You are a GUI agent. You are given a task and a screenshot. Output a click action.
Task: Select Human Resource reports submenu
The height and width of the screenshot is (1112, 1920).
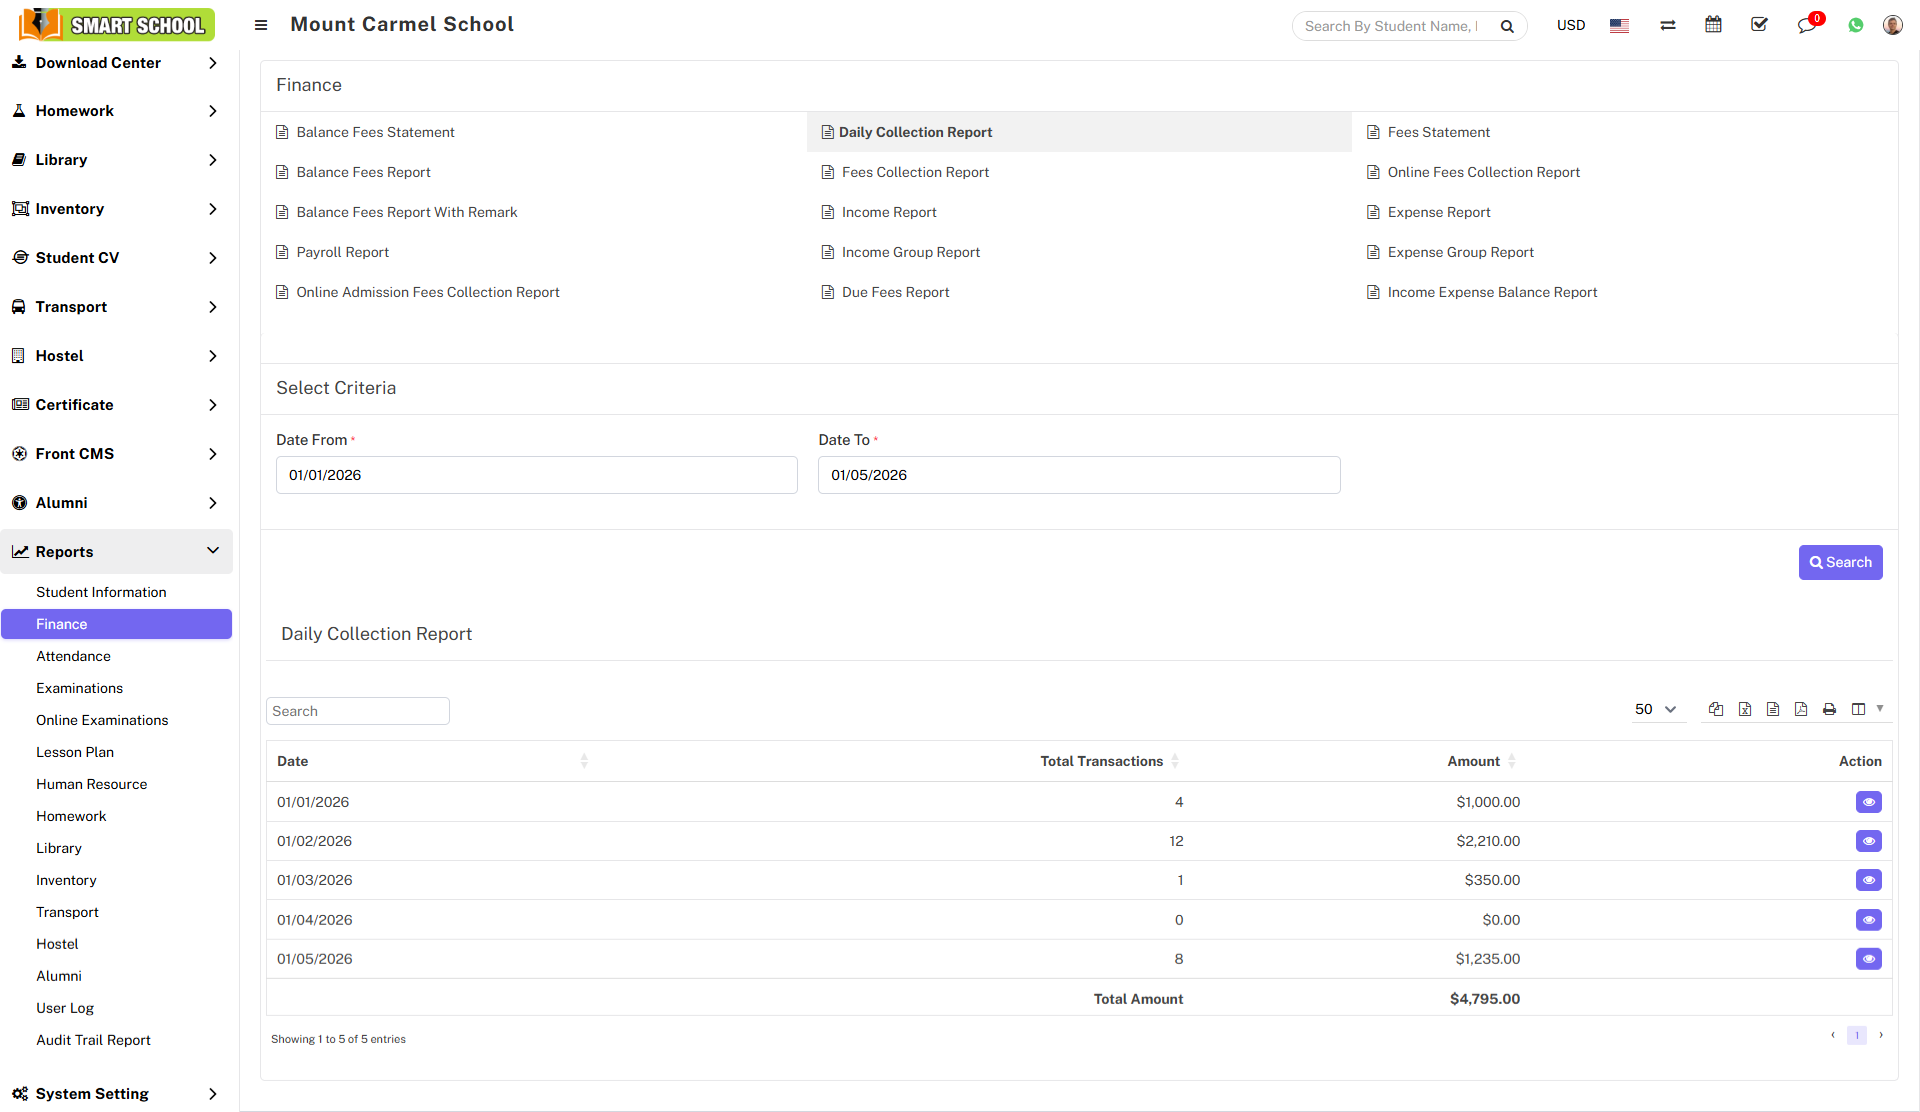pyautogui.click(x=91, y=784)
